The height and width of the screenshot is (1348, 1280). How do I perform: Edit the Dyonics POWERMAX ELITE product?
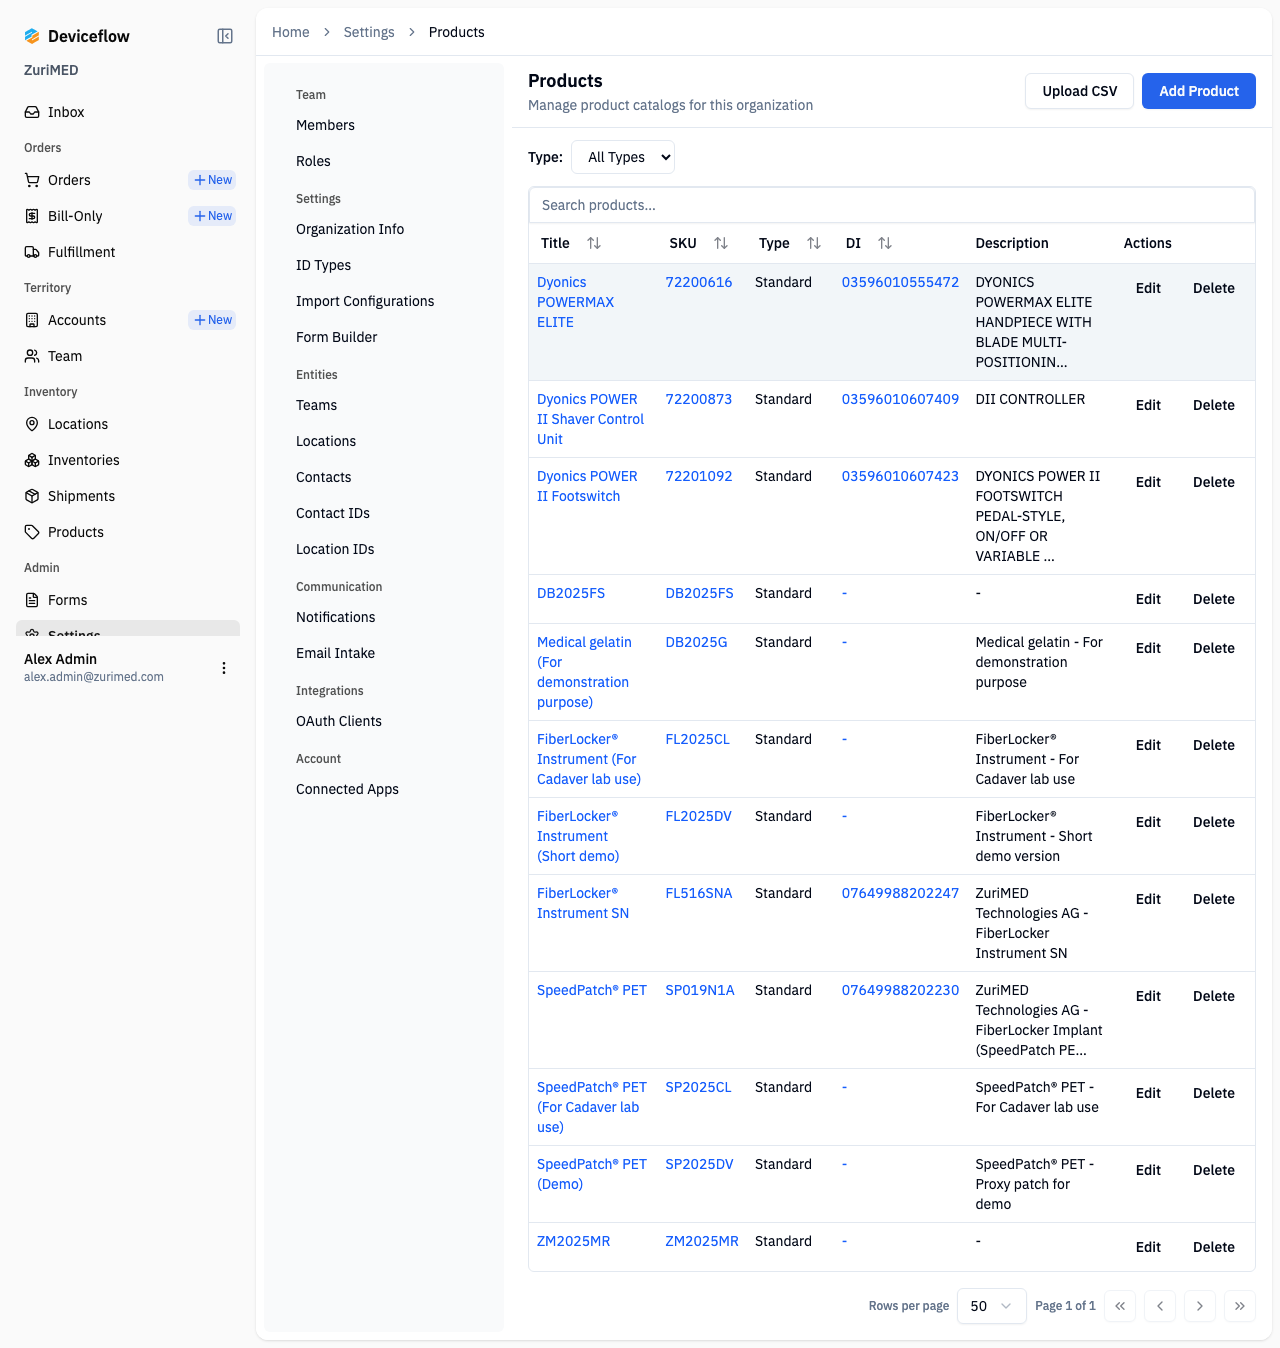click(1148, 288)
